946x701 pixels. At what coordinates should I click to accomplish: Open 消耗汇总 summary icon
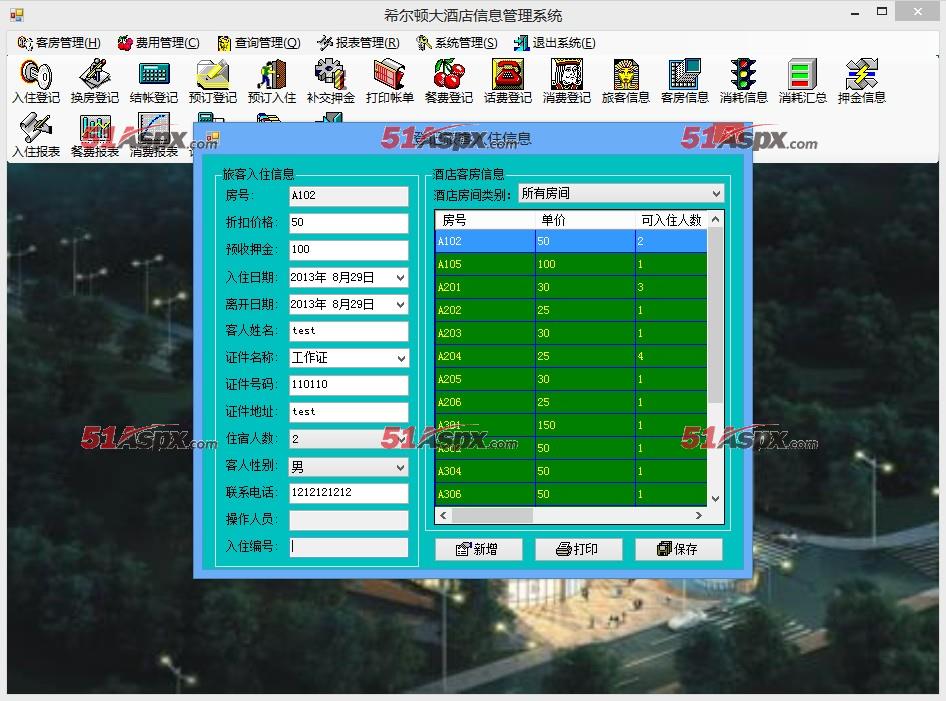pyautogui.click(x=802, y=81)
